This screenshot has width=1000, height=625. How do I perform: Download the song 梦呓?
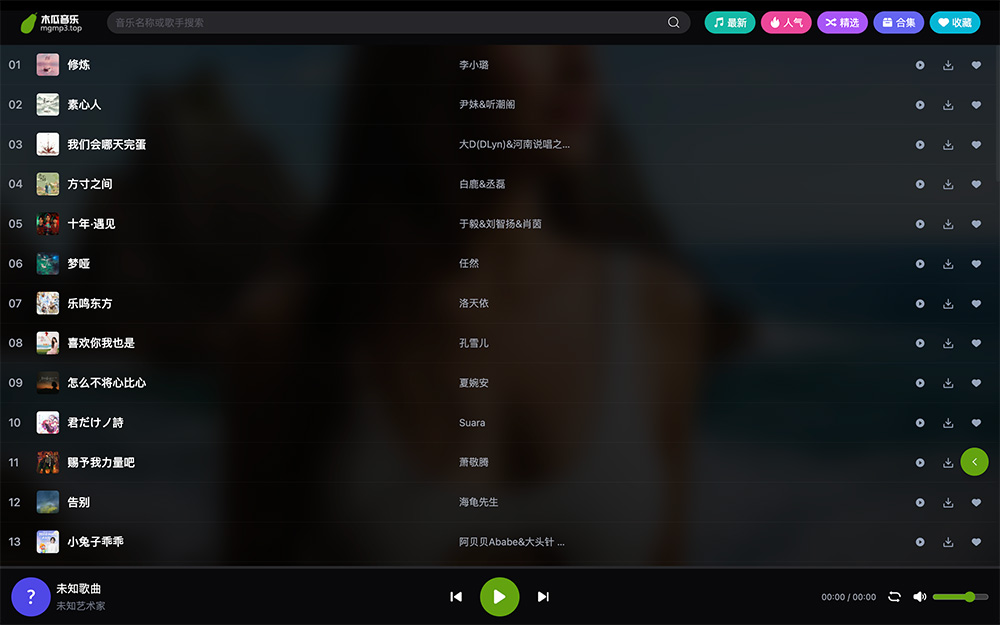[948, 263]
